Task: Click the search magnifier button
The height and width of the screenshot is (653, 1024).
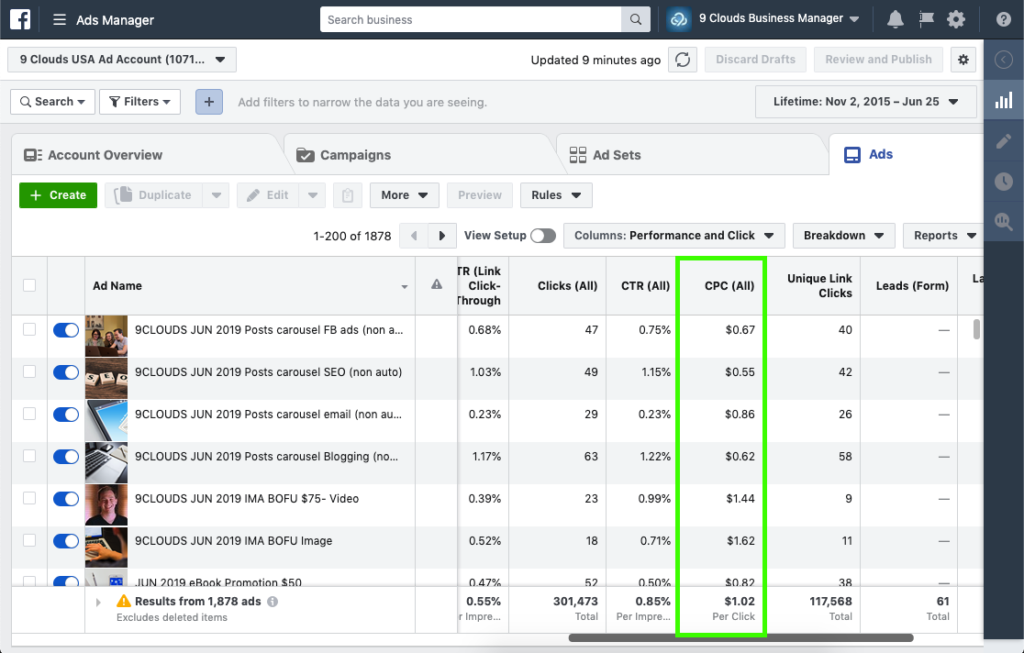Action: pos(635,20)
